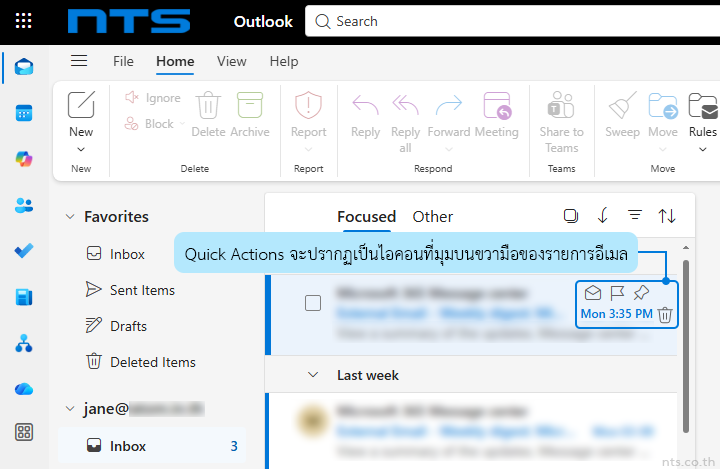Image resolution: width=720 pixels, height=469 pixels.
Task: Pin the email via quick action
Action: click(x=641, y=293)
